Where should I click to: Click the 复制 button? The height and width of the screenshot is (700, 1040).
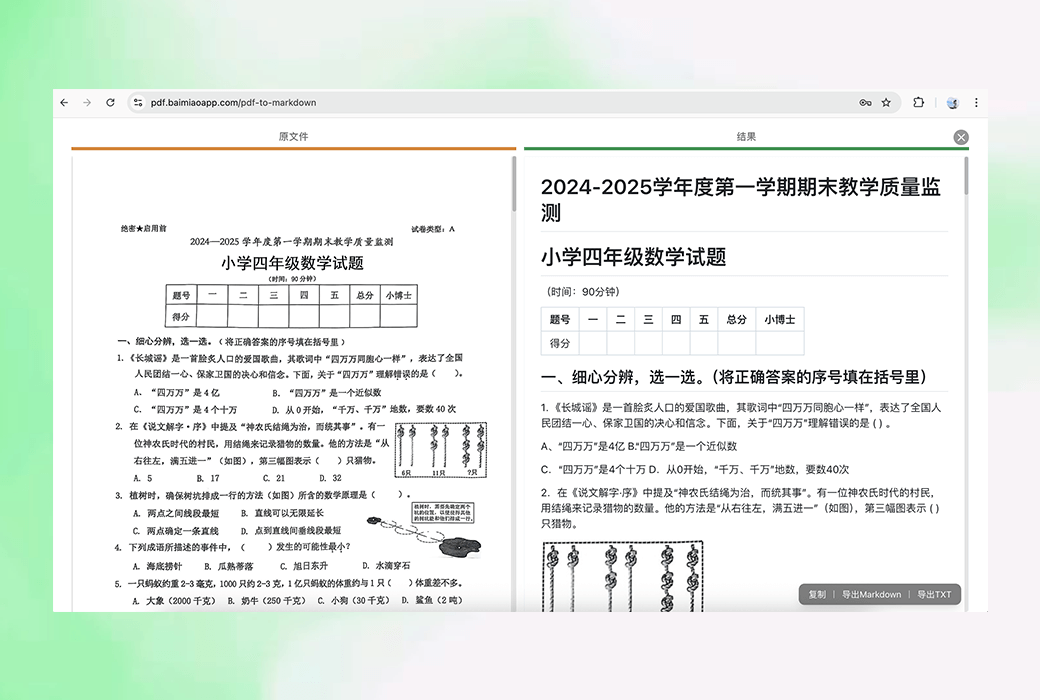point(816,595)
